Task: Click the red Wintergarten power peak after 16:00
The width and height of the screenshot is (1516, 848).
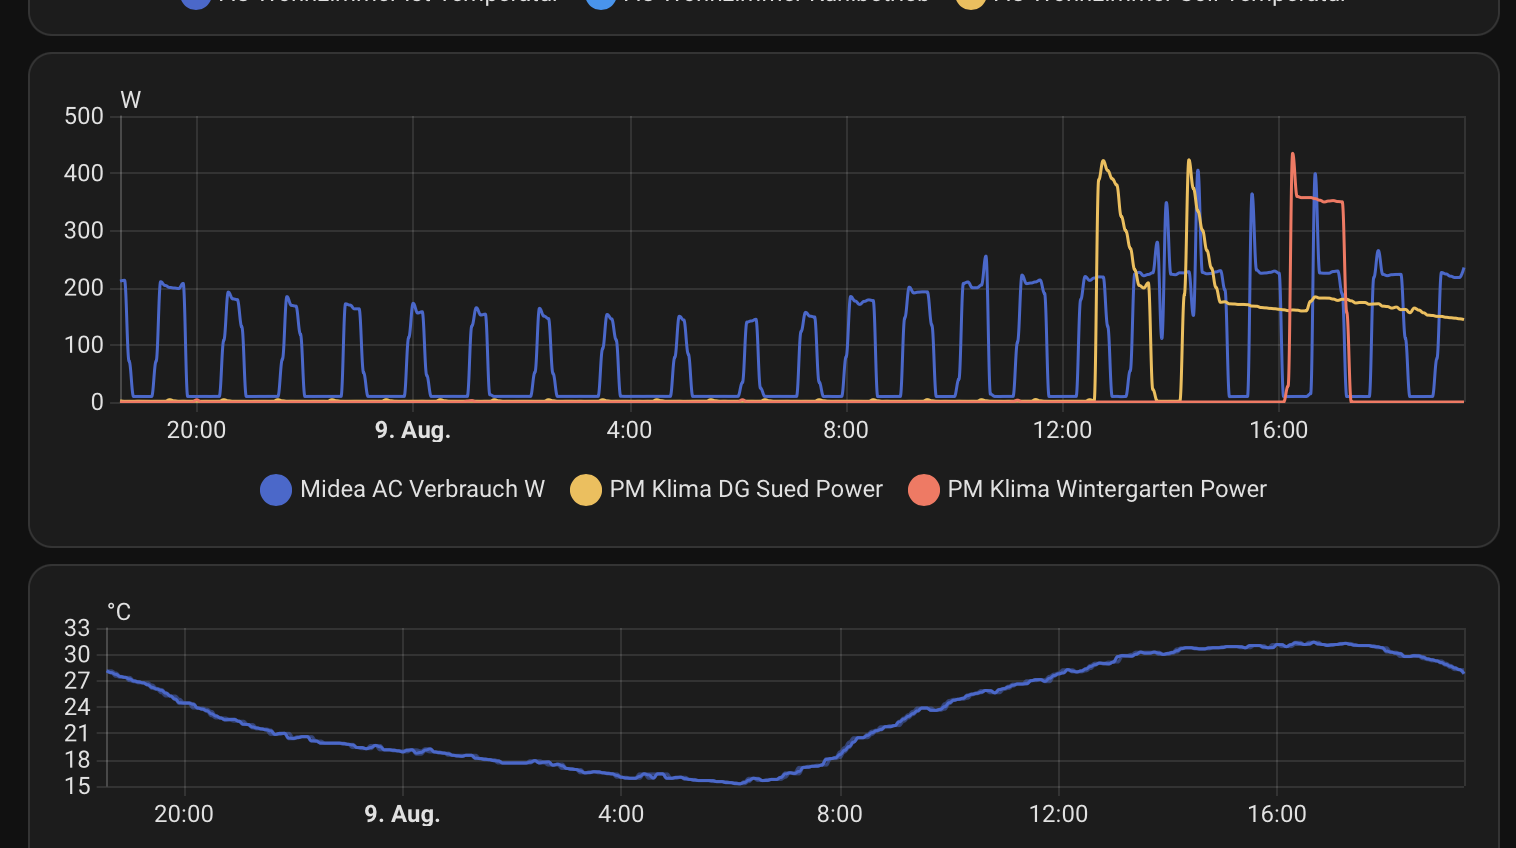Action: [x=1293, y=155]
